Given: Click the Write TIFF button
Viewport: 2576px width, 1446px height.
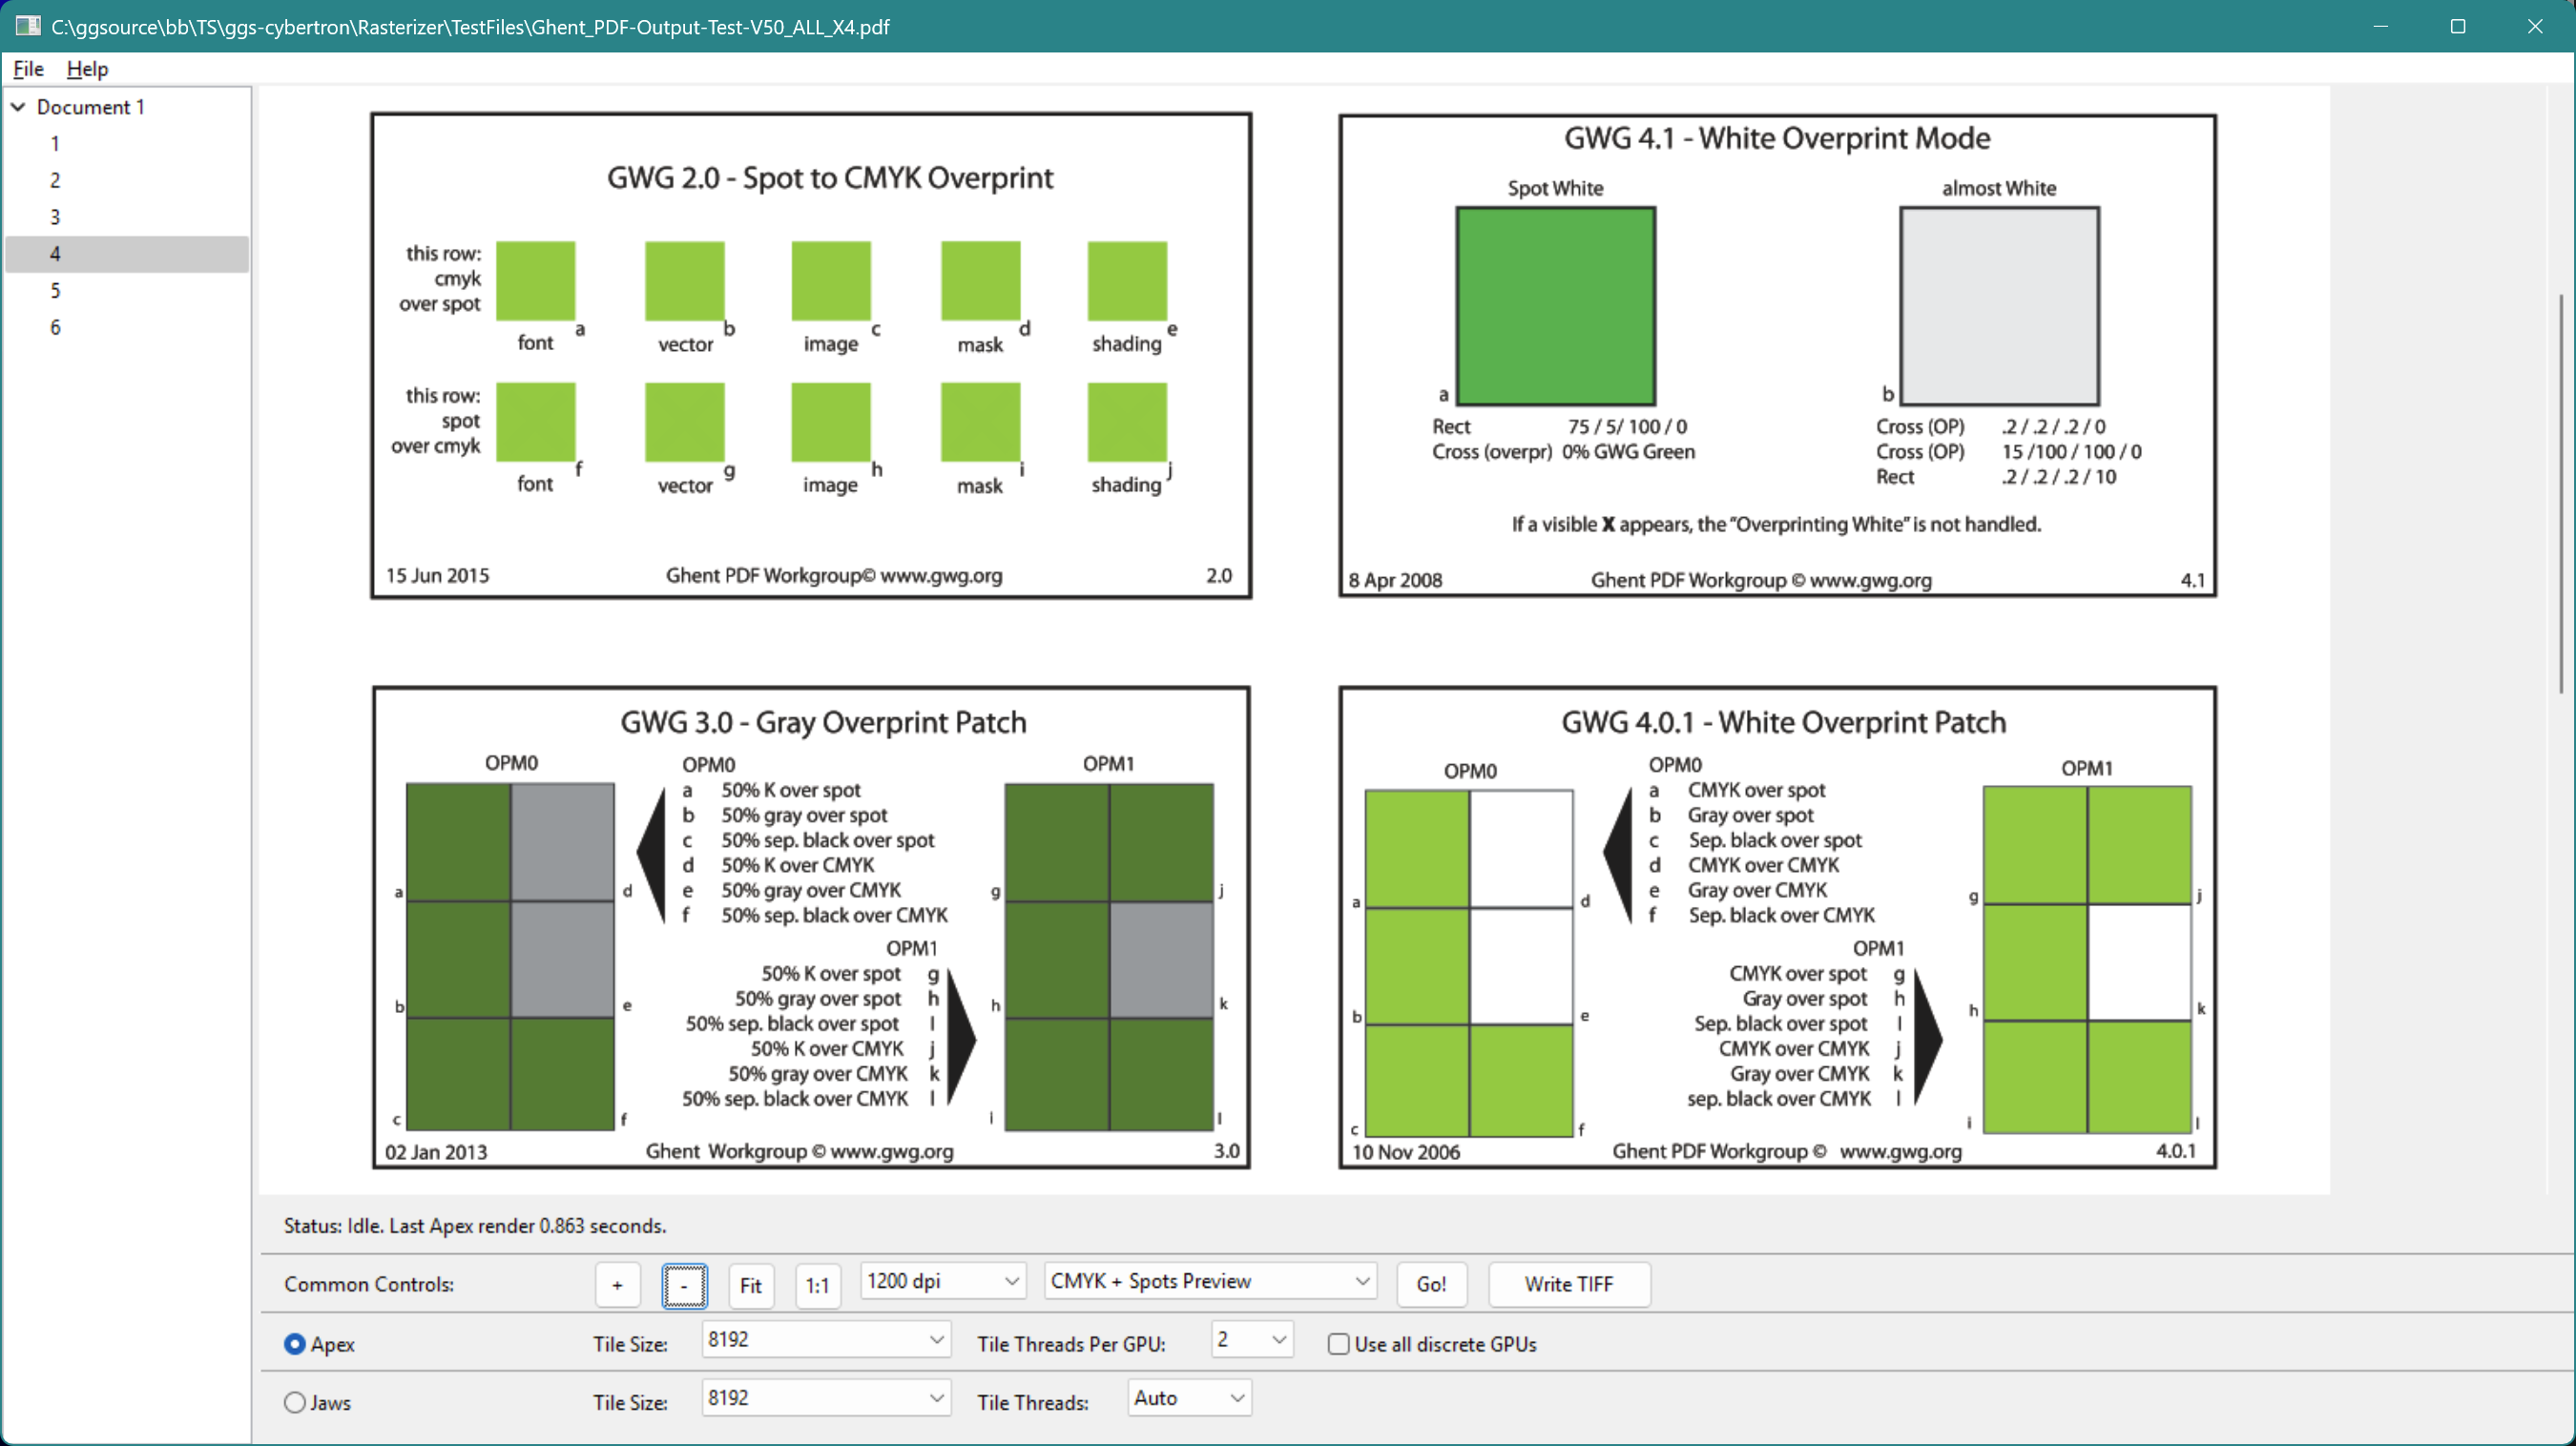Looking at the screenshot, I should point(1568,1285).
